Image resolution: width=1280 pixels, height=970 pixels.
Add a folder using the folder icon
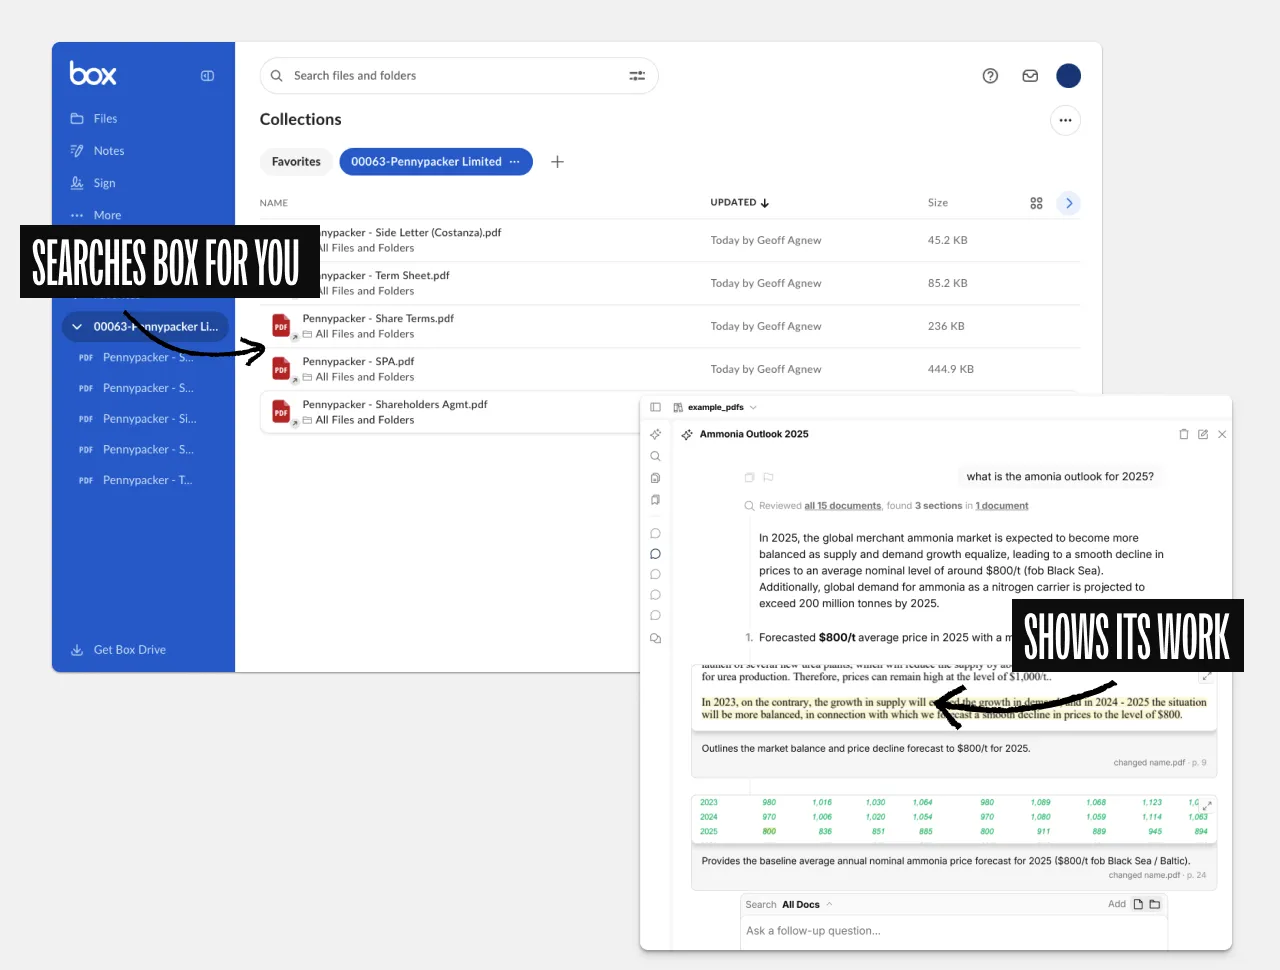(x=1155, y=905)
